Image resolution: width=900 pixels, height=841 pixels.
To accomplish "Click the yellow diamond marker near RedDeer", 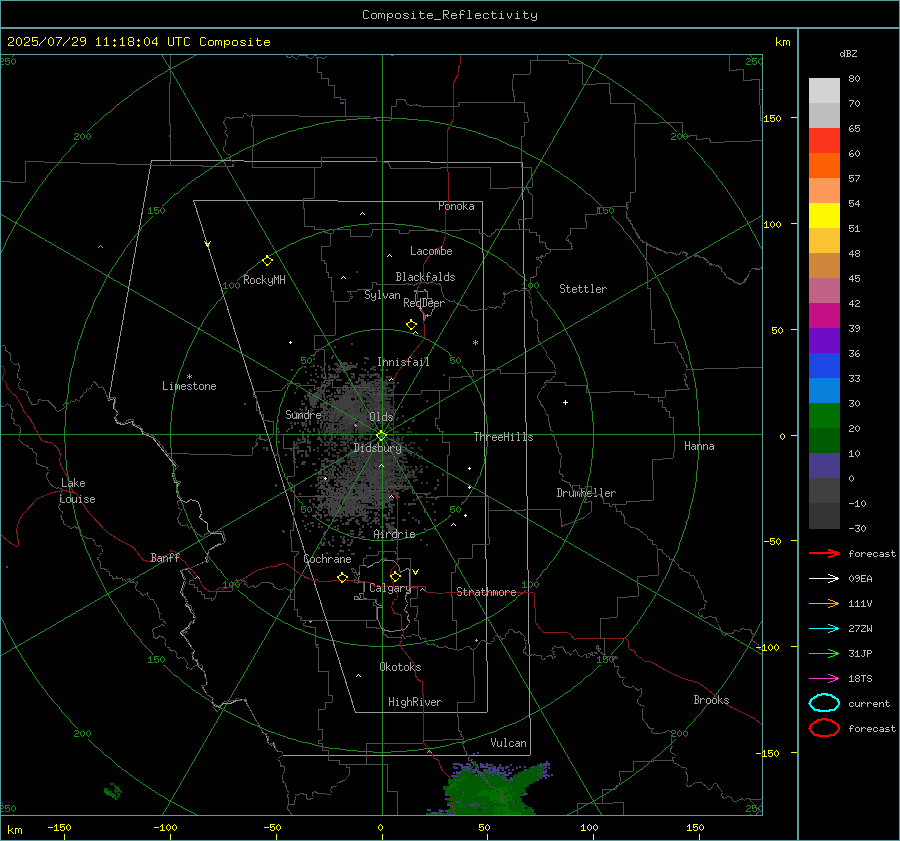I will (x=411, y=325).
